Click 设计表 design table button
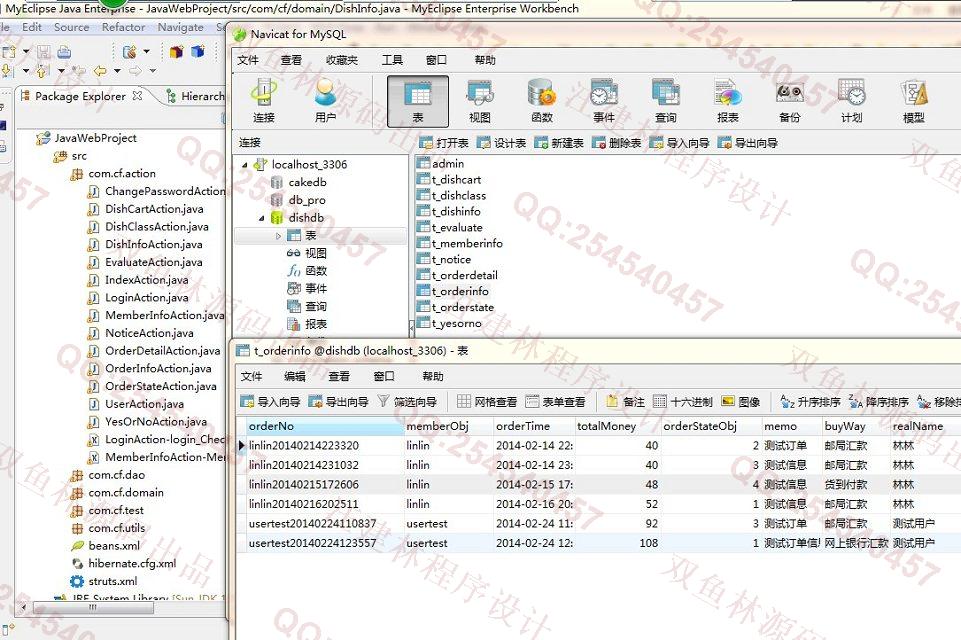Screen dimensions: 961x640 tap(502, 143)
